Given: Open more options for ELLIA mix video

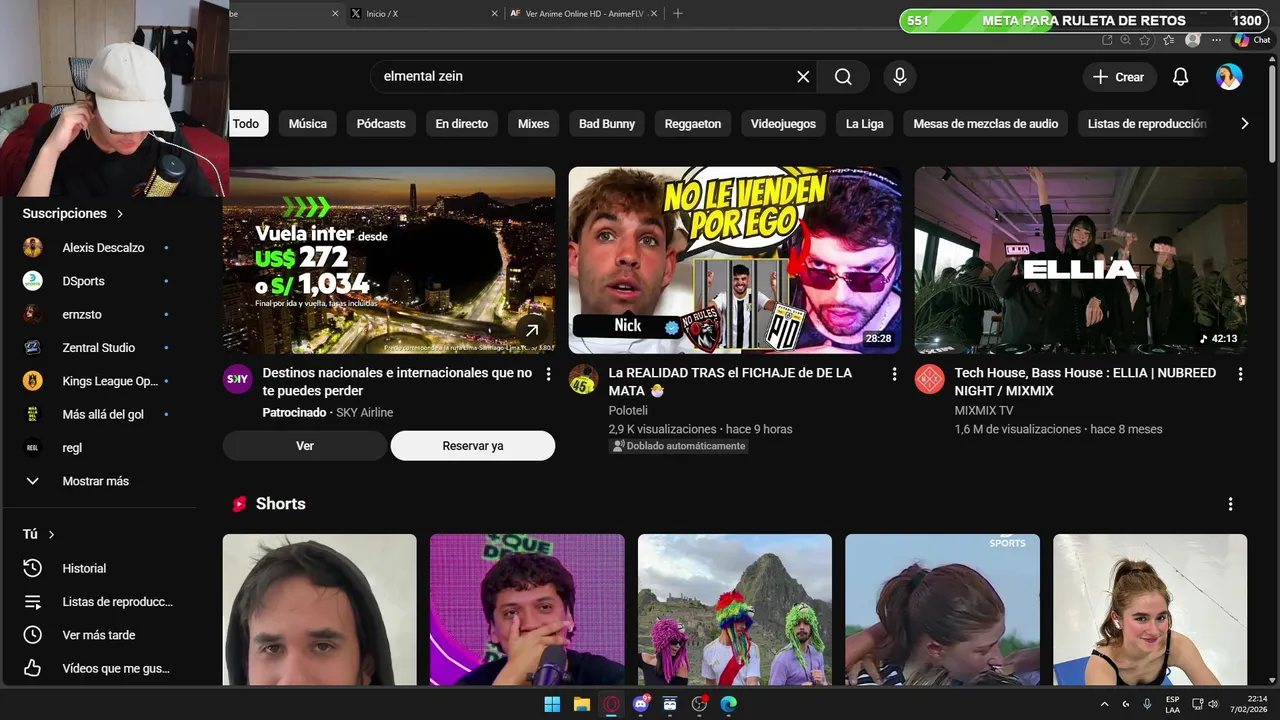Looking at the screenshot, I should [x=1240, y=374].
